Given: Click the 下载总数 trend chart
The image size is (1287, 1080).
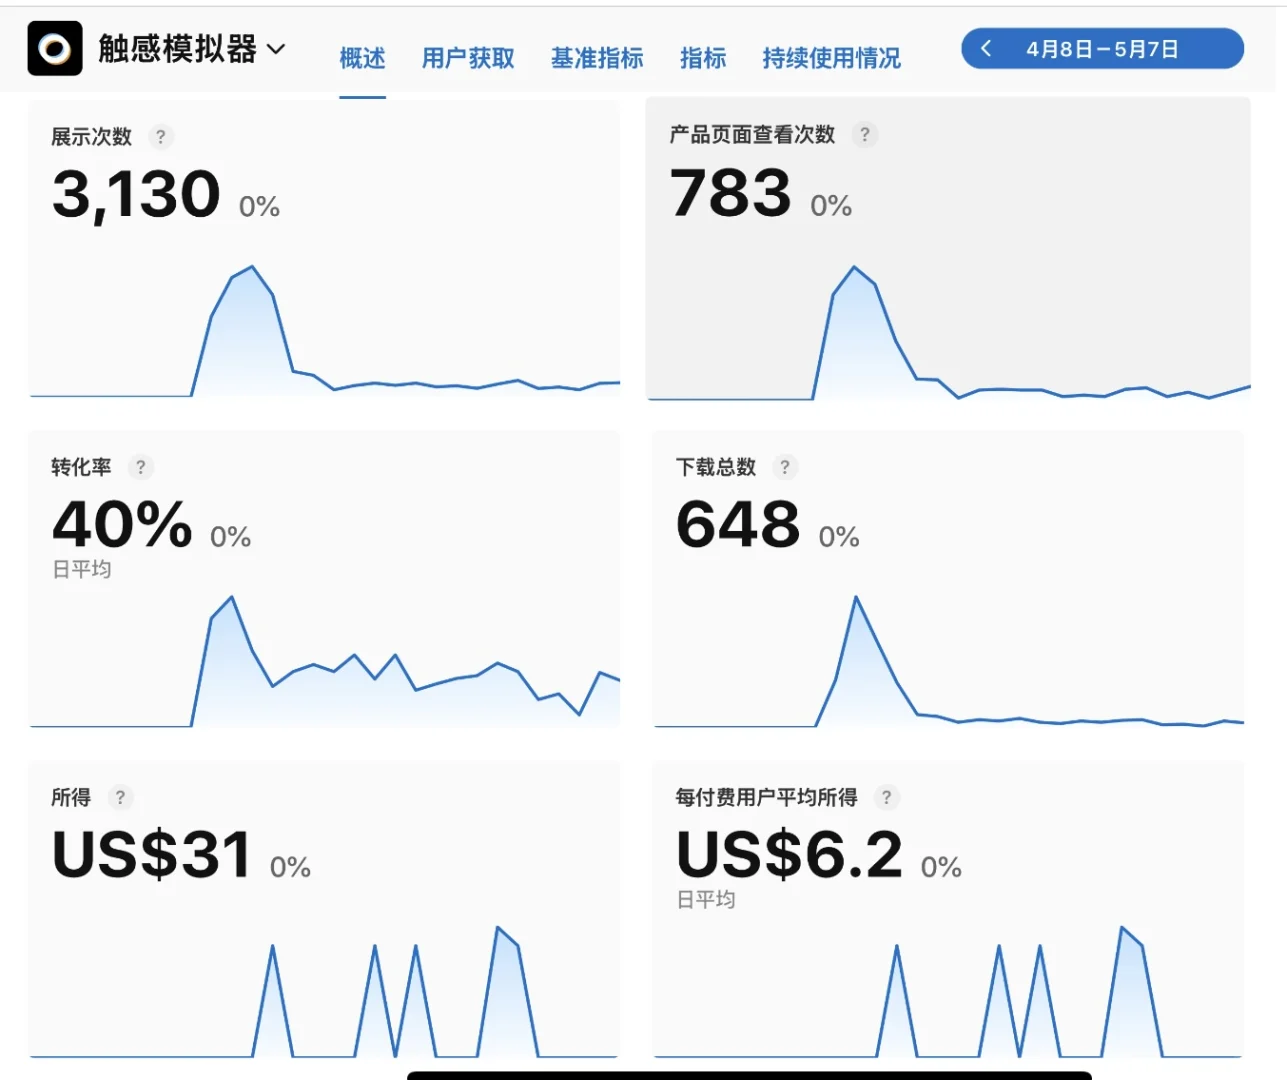Looking at the screenshot, I should coord(950,660).
